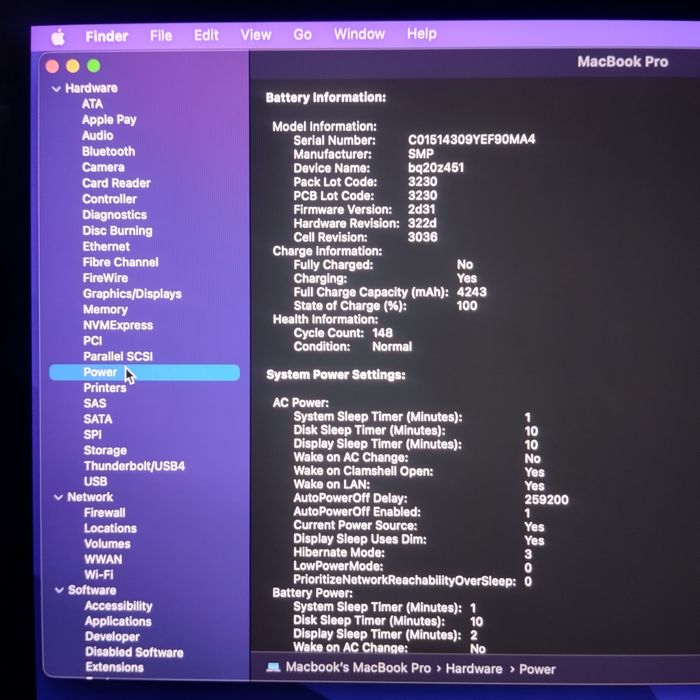Click the battery serial number C01514309YEF90MA4
The height and width of the screenshot is (700, 700).
point(471,140)
